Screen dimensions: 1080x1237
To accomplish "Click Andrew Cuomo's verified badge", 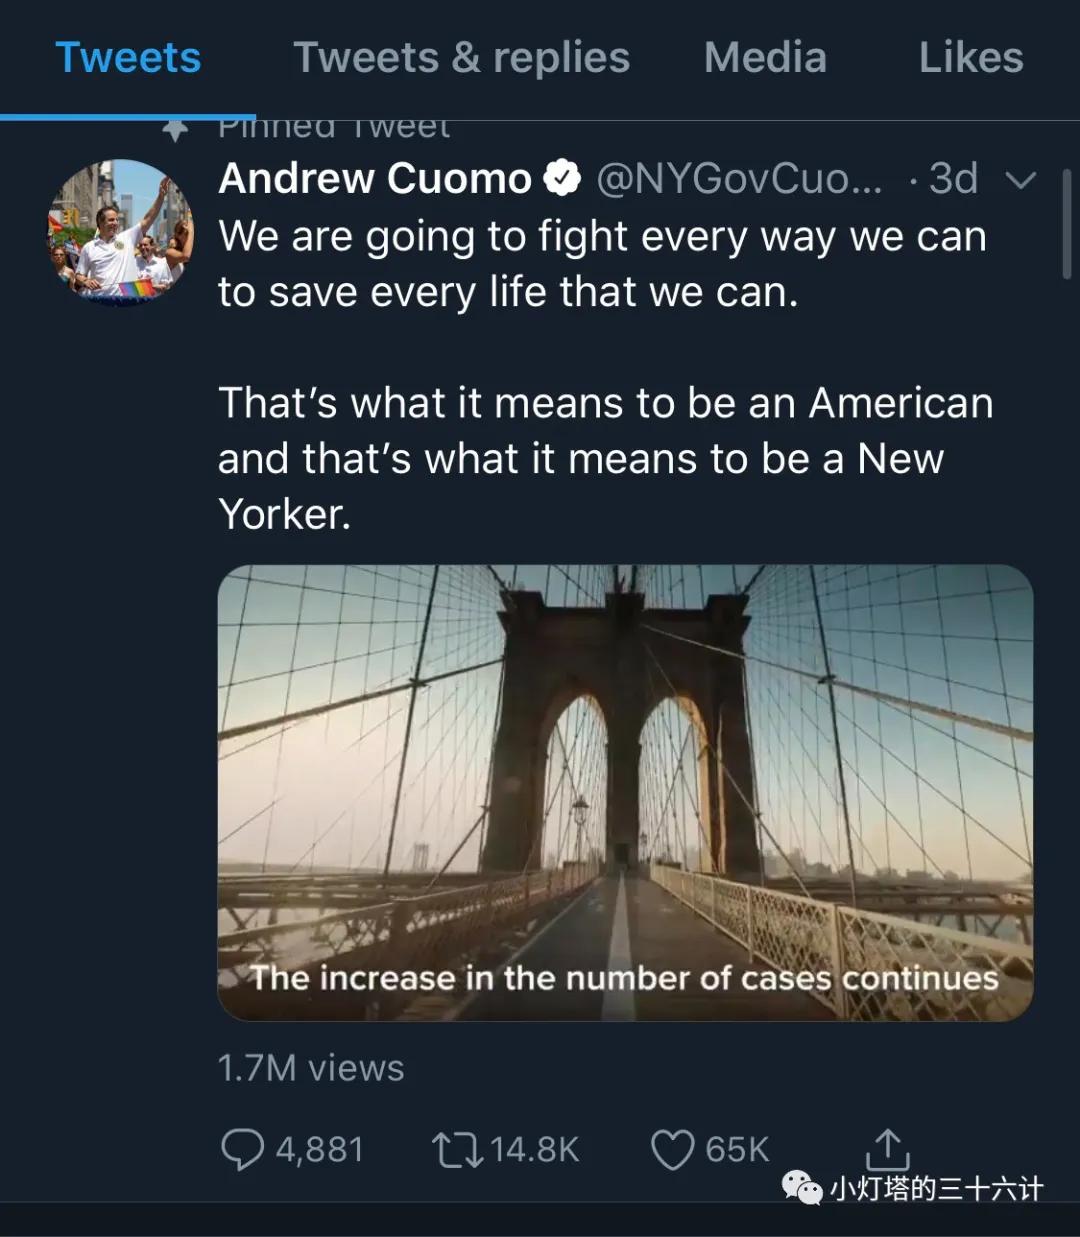I will point(563,177).
